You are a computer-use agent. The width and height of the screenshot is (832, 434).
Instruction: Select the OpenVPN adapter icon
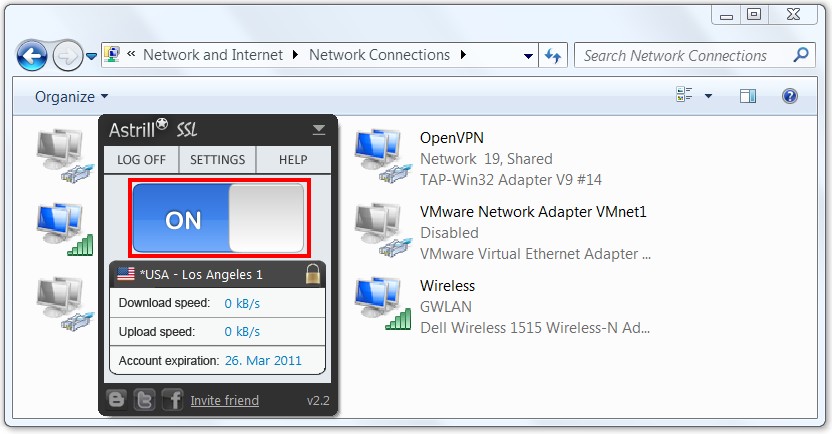[x=383, y=157]
